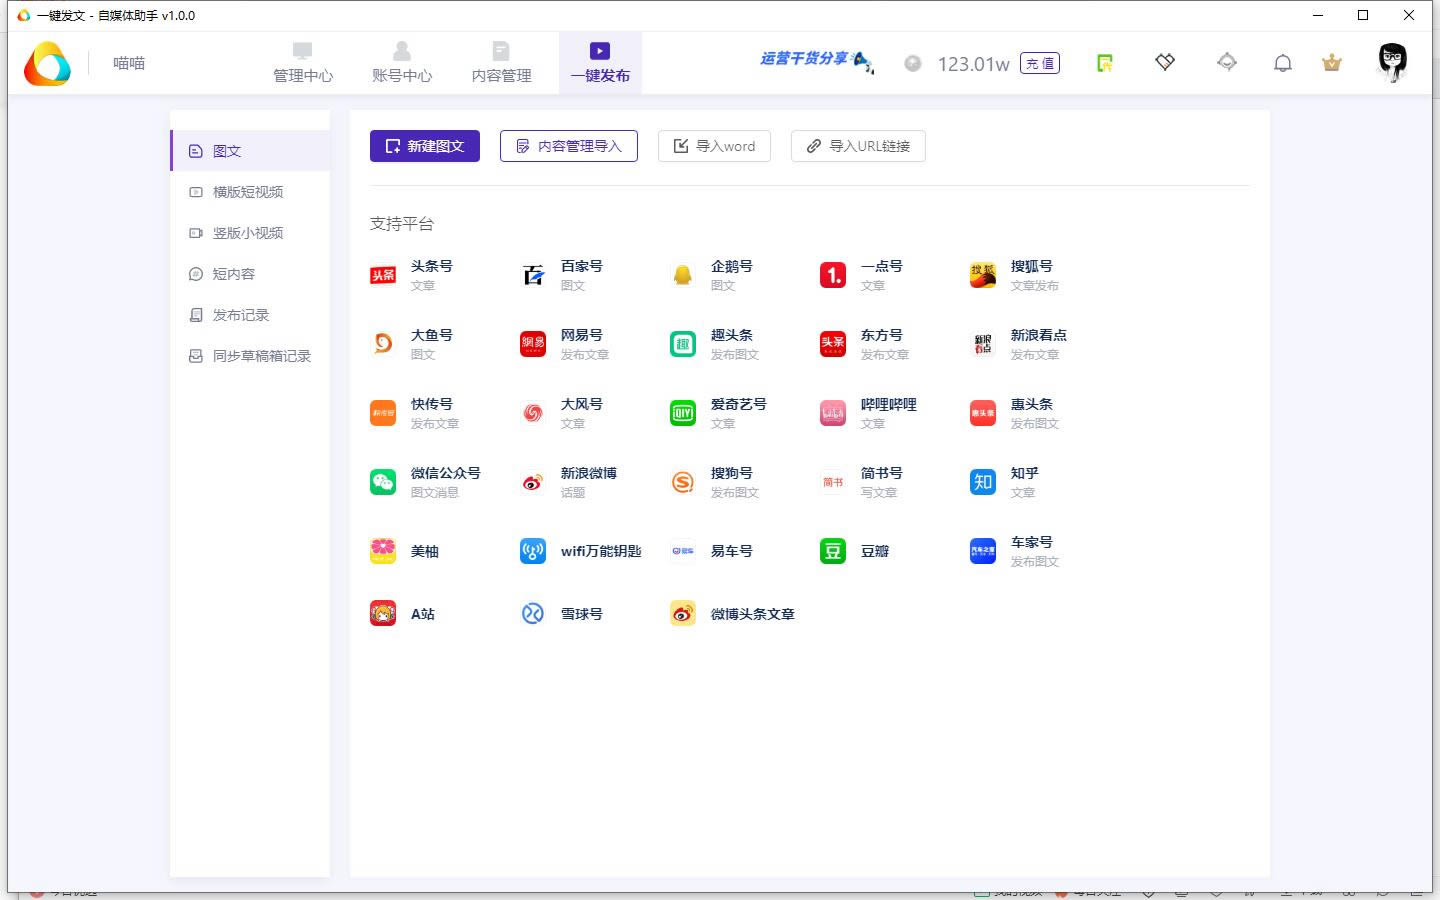1440x900 pixels.
Task: Choose the 惠头条 icon
Action: coord(983,413)
